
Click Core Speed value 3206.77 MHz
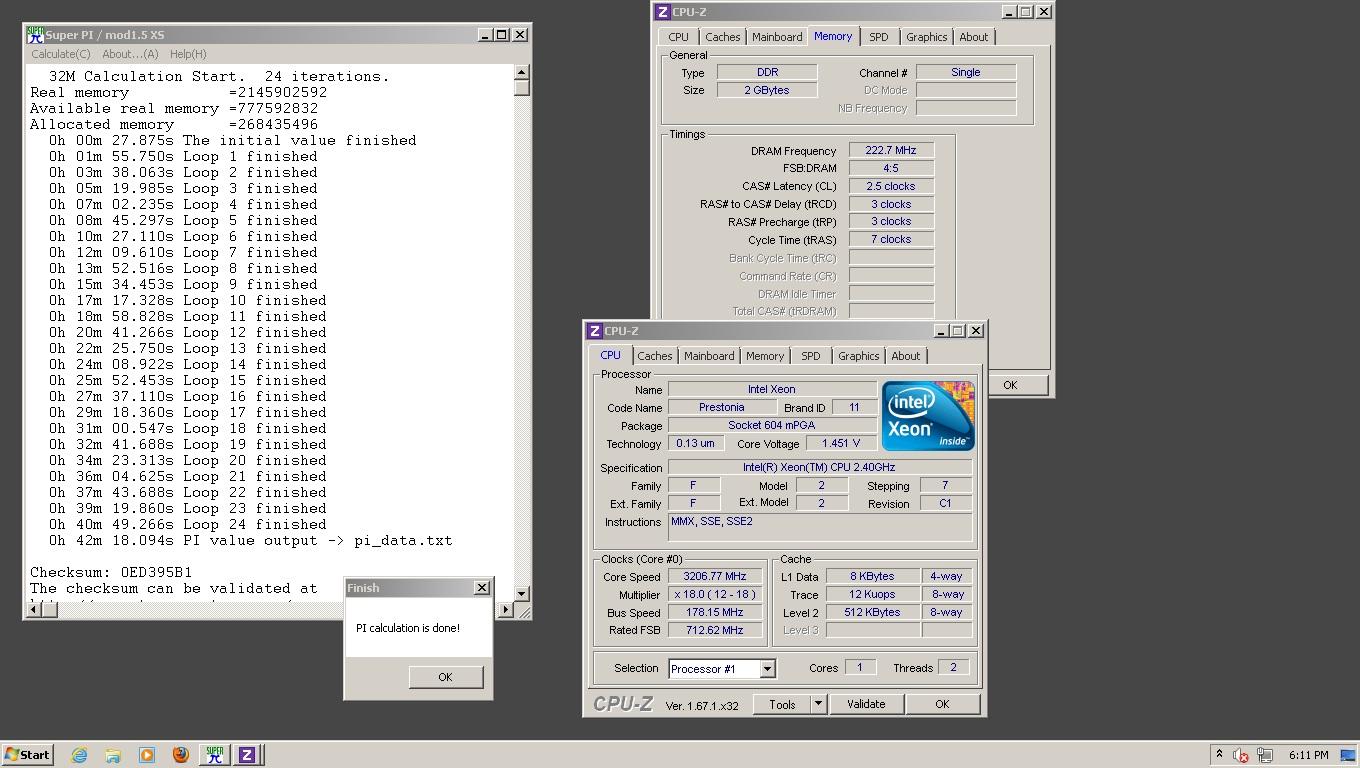(x=715, y=576)
